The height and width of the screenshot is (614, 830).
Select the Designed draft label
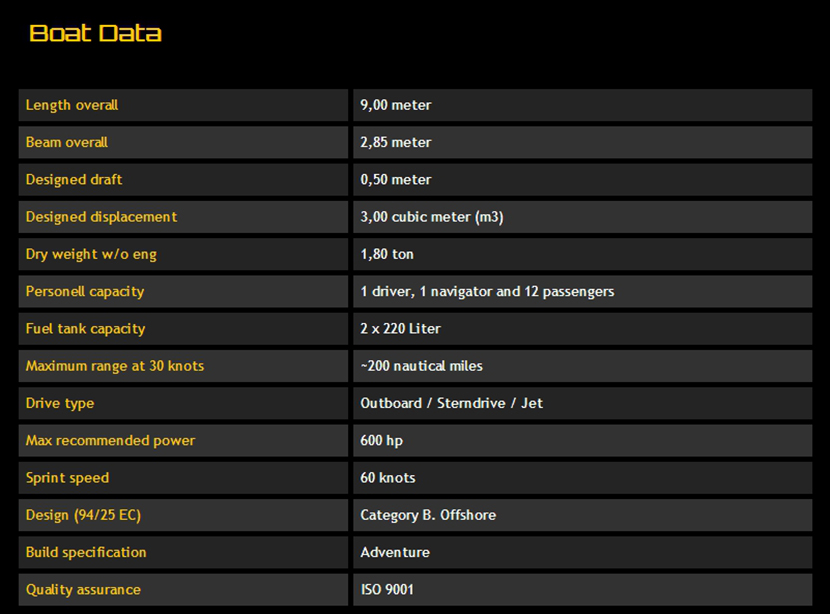point(74,180)
